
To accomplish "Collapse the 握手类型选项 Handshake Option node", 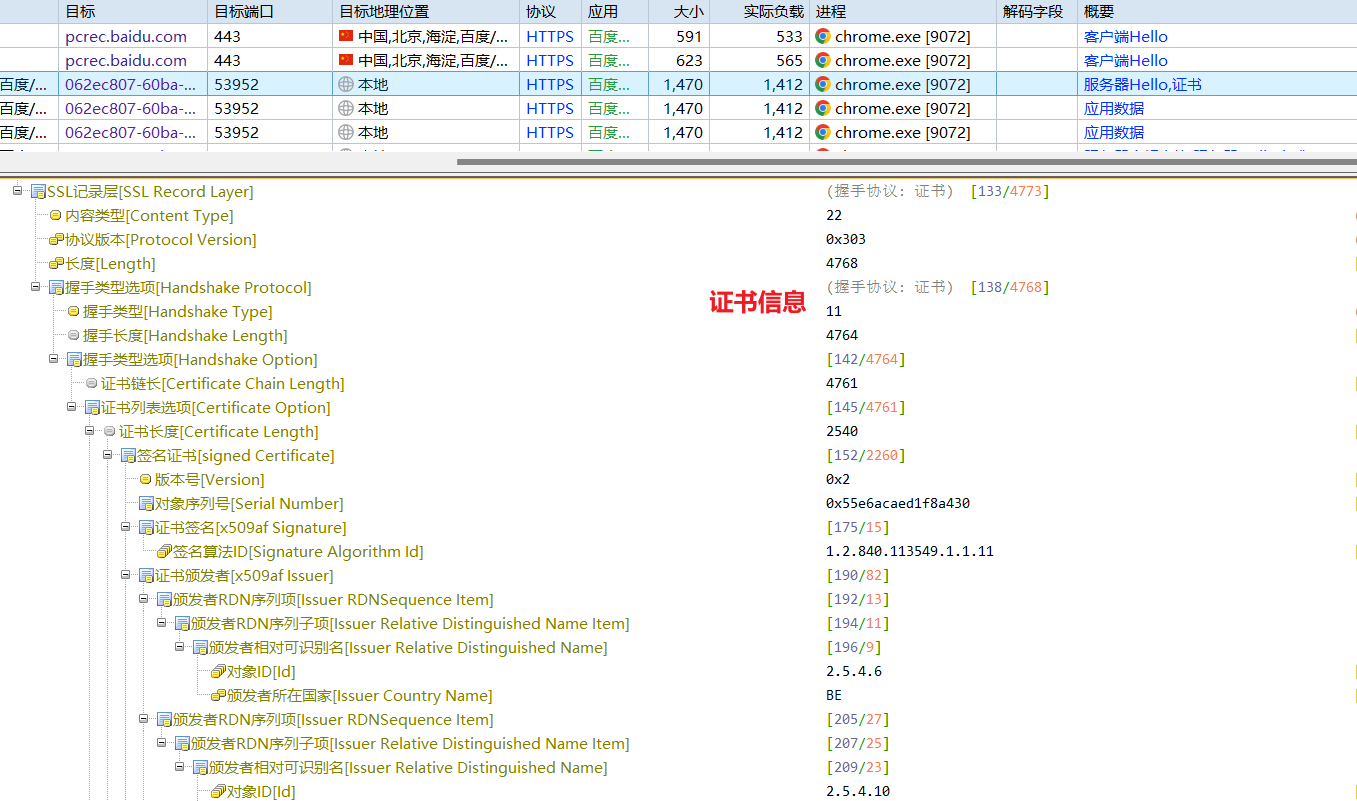I will point(53,359).
